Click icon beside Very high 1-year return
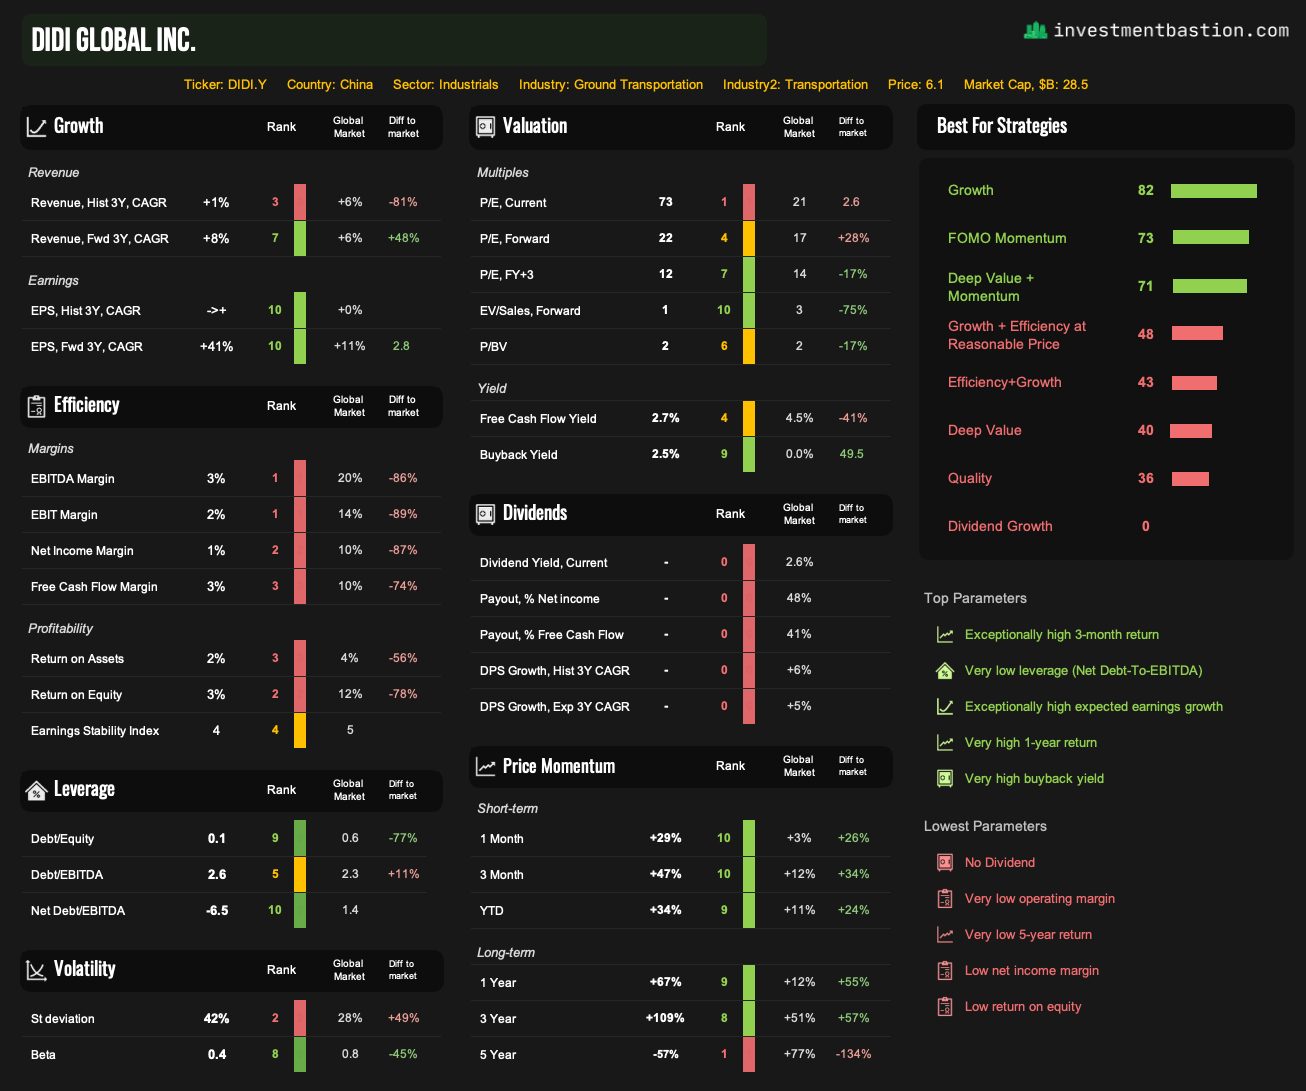Screen dimensions: 1306x1091 pyautogui.click(x=945, y=743)
